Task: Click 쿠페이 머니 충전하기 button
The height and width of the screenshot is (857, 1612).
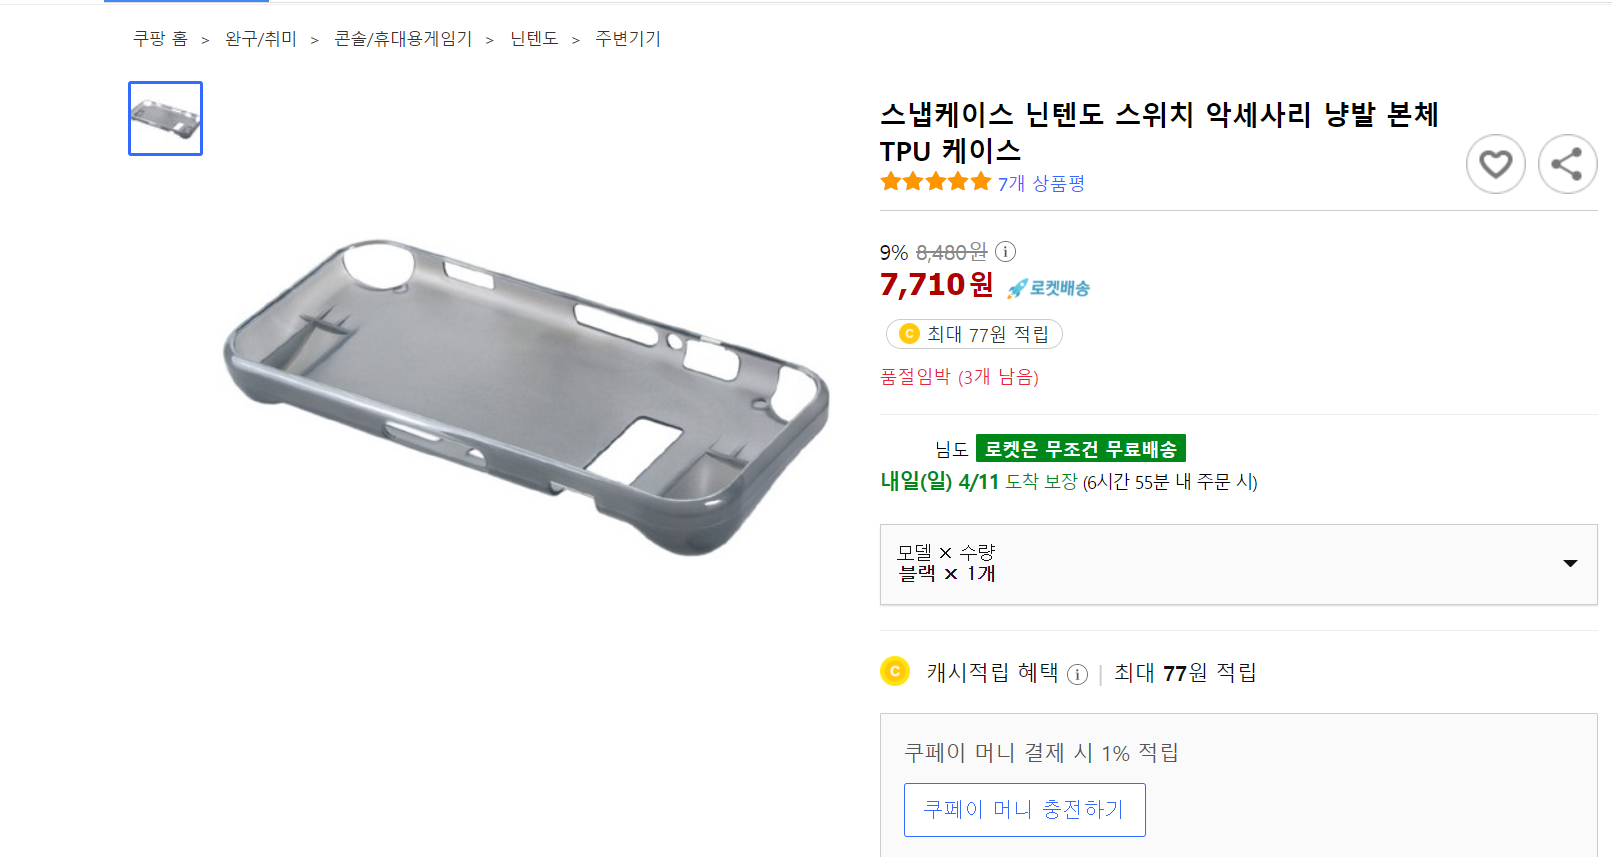Action: (x=1024, y=809)
